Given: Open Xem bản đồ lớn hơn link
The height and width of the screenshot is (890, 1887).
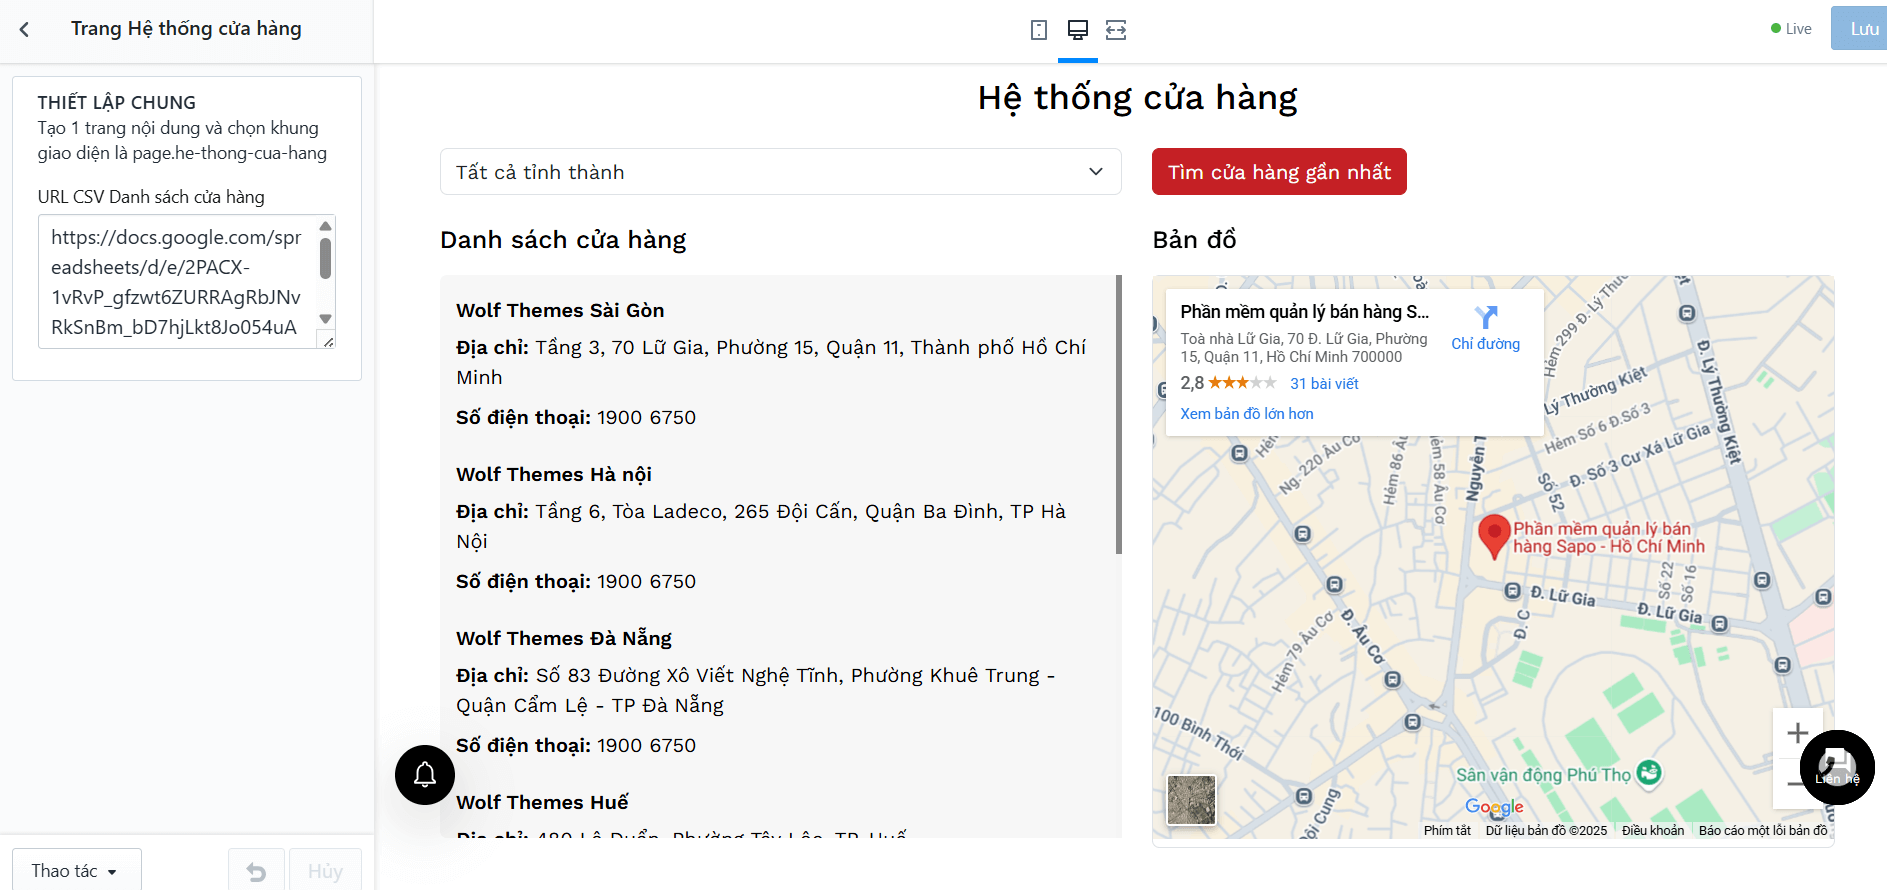Looking at the screenshot, I should [x=1247, y=414].
